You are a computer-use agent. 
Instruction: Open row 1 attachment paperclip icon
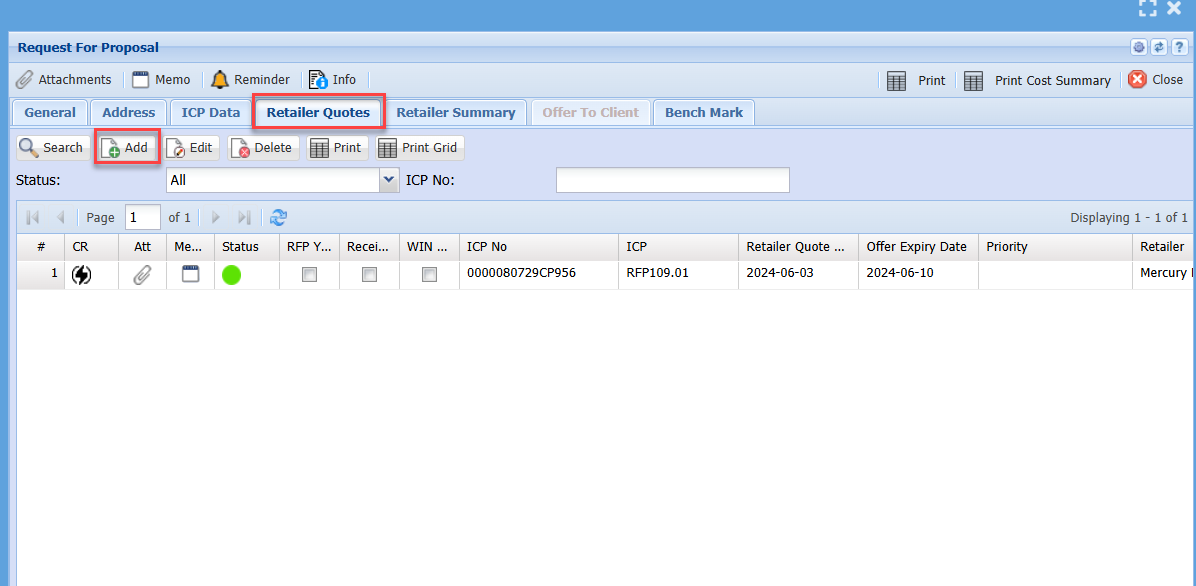point(143,274)
